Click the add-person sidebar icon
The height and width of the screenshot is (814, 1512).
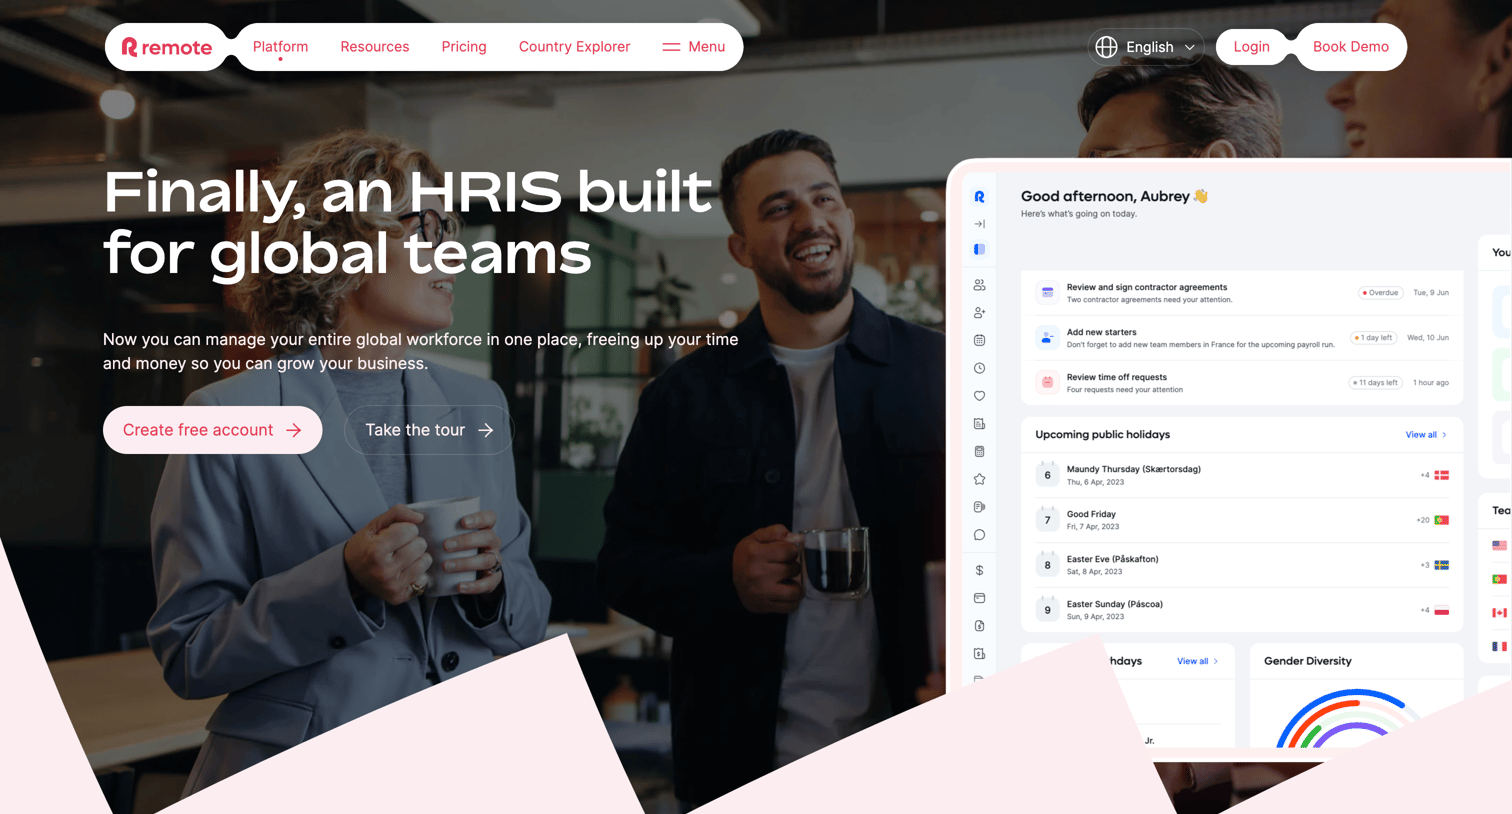point(979,313)
